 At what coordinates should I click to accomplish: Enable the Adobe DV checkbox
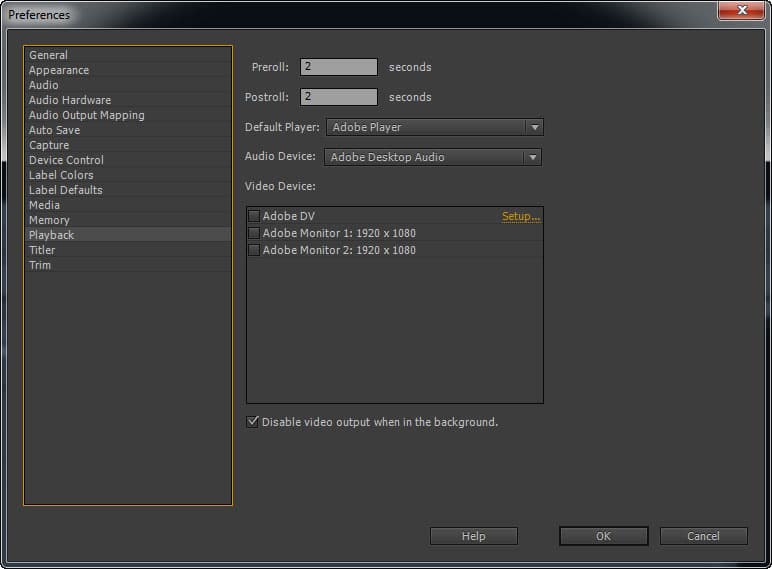254,216
